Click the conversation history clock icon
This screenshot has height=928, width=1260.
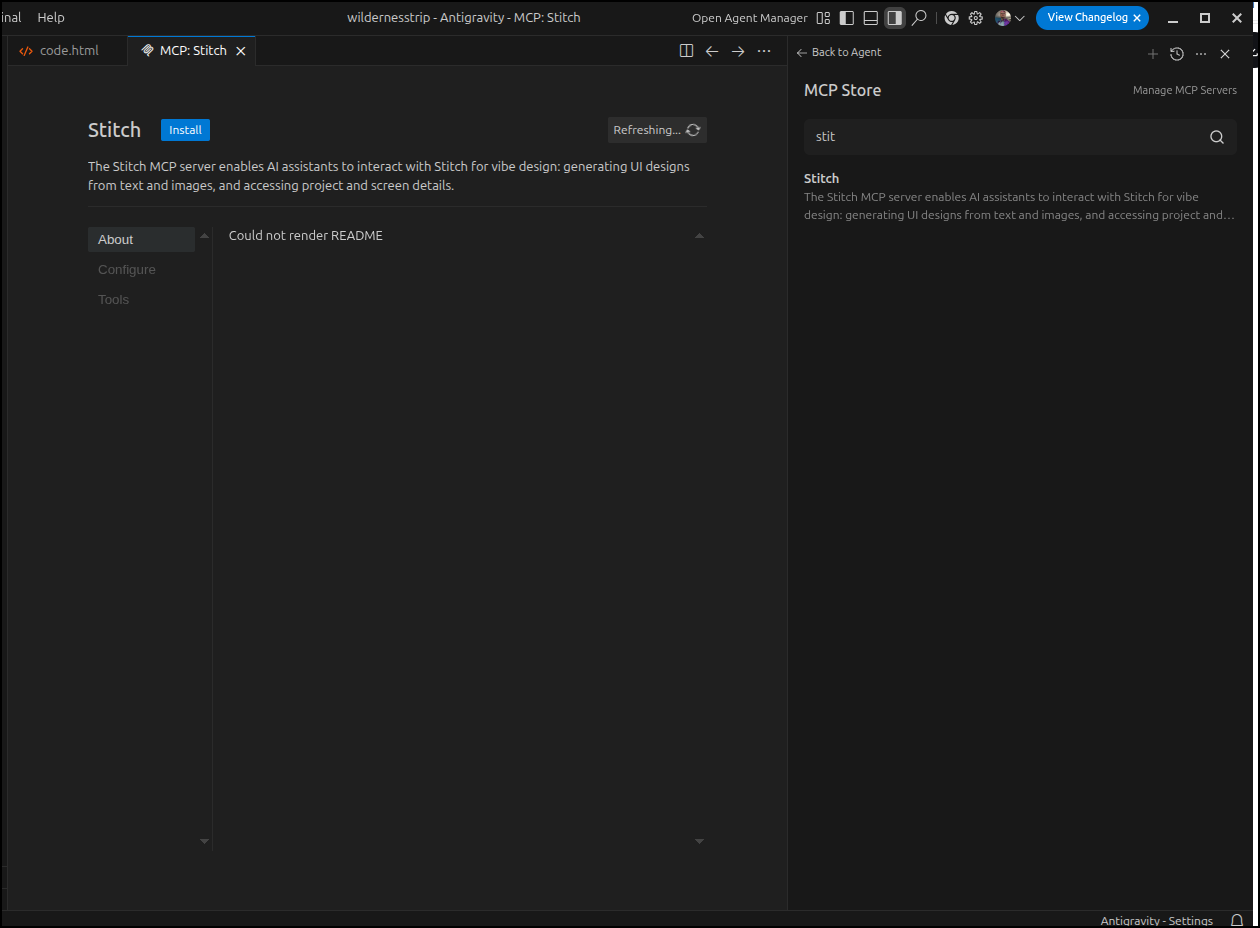pyautogui.click(x=1177, y=54)
